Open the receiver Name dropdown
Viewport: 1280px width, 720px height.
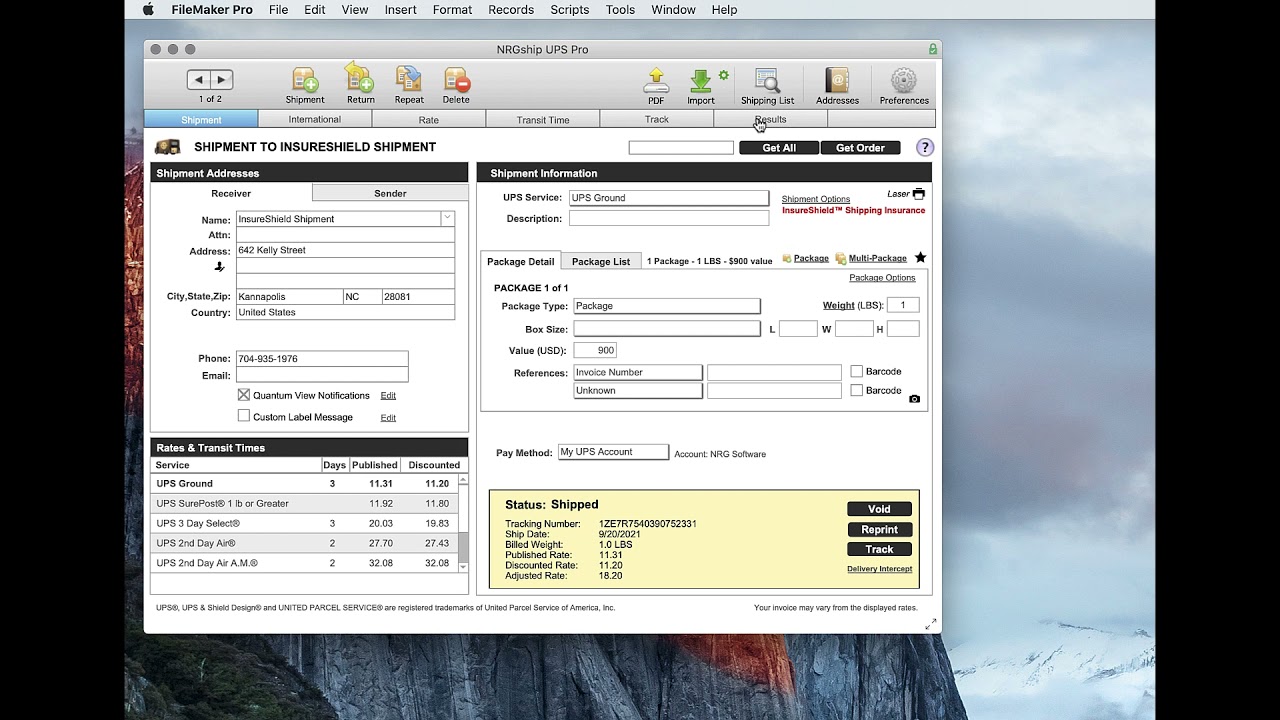447,218
